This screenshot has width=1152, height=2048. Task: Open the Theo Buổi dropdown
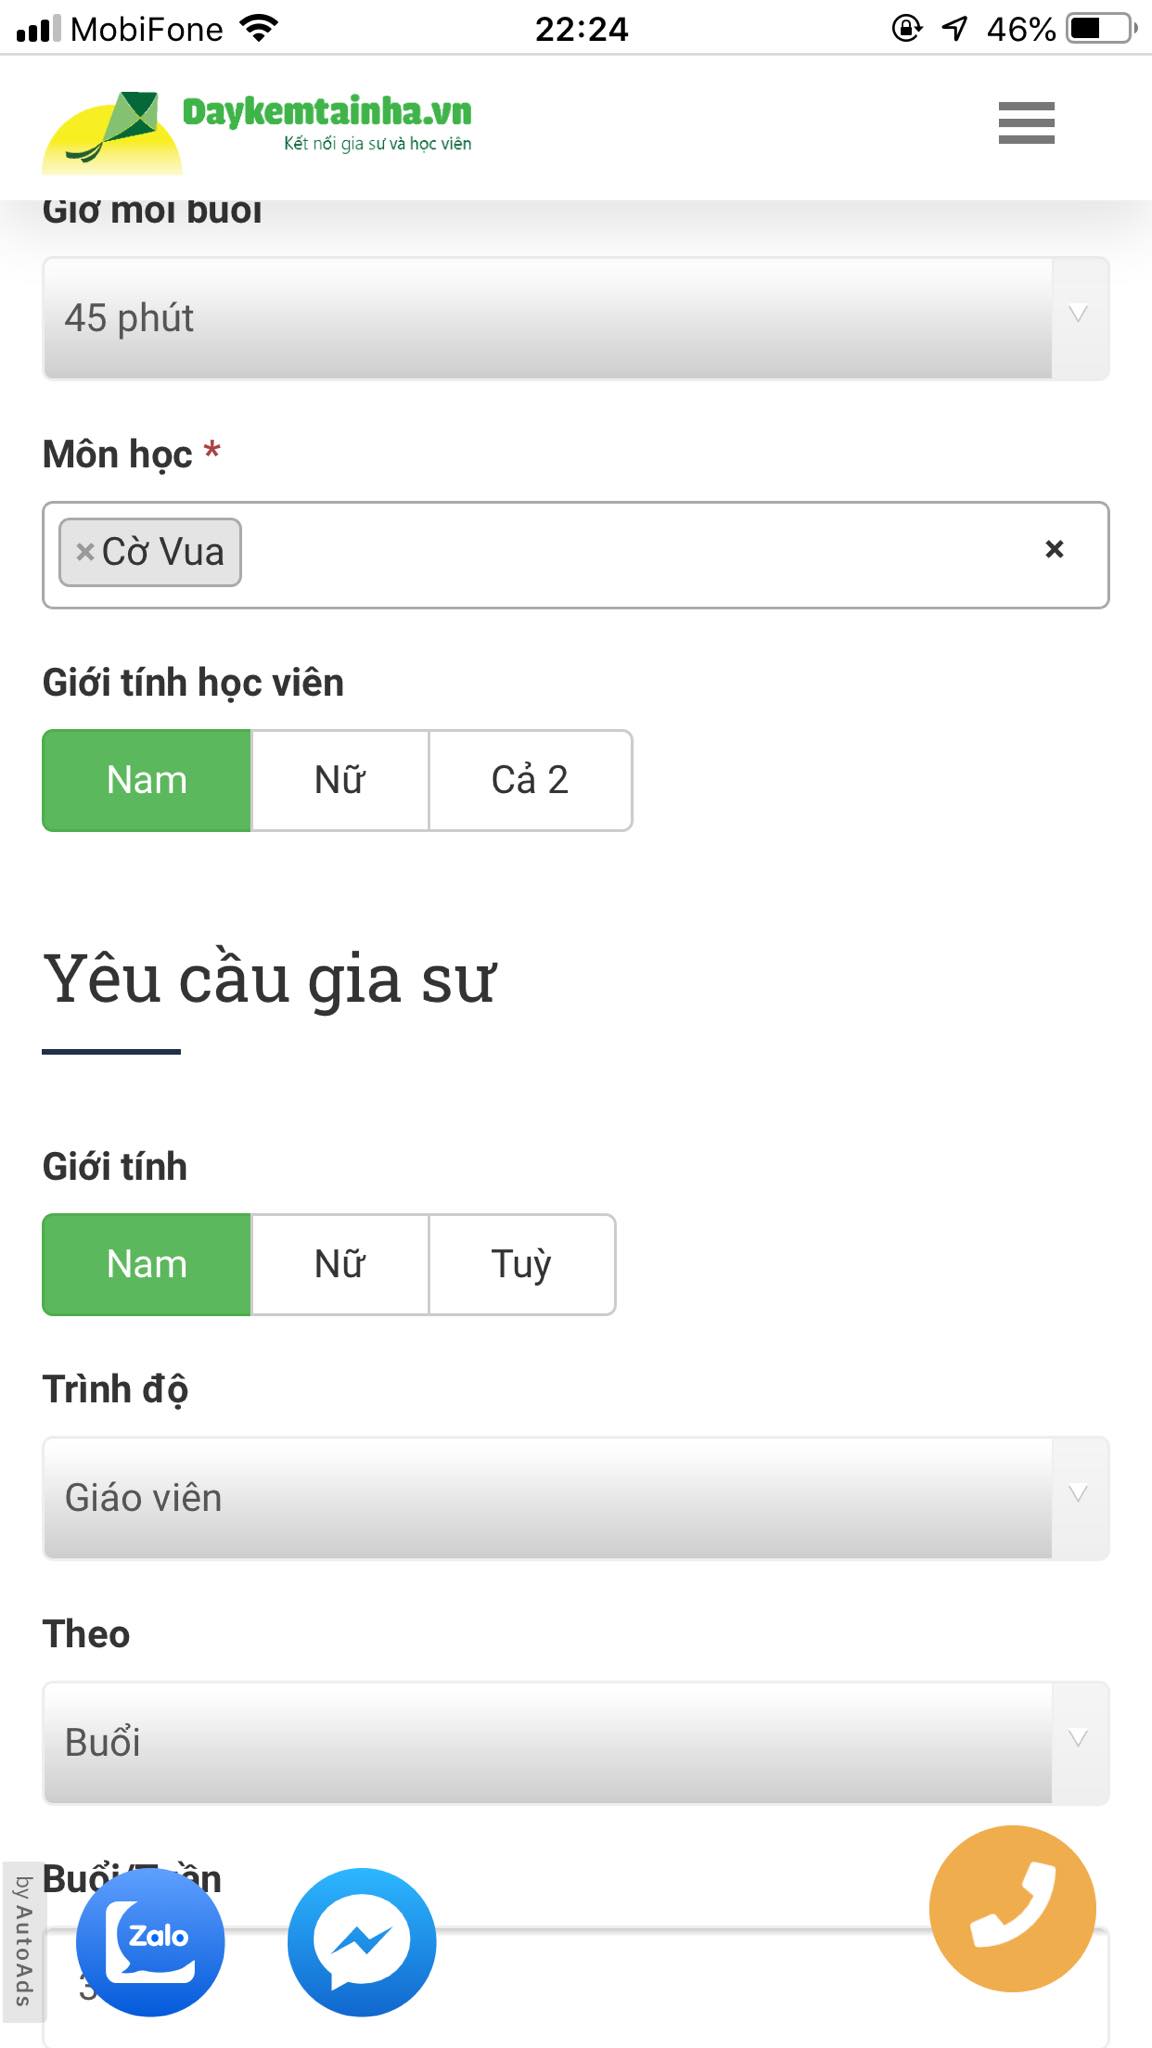pos(575,1743)
